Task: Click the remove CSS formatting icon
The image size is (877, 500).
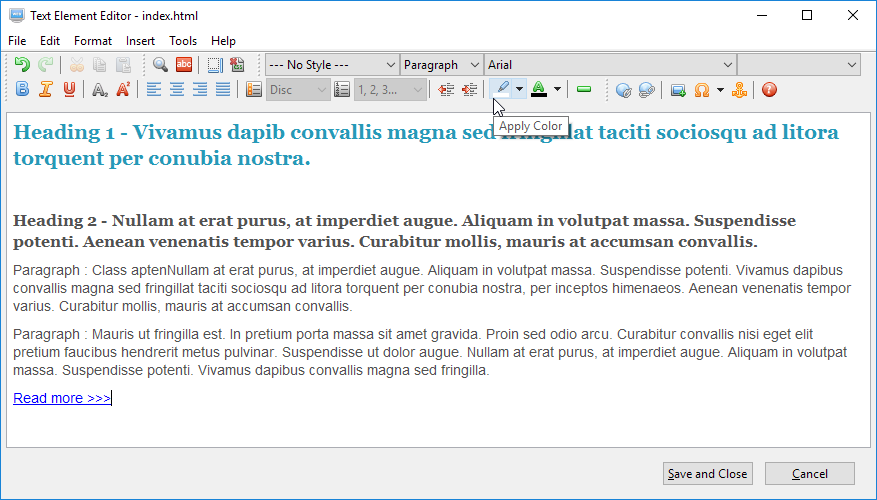Action: click(x=237, y=65)
